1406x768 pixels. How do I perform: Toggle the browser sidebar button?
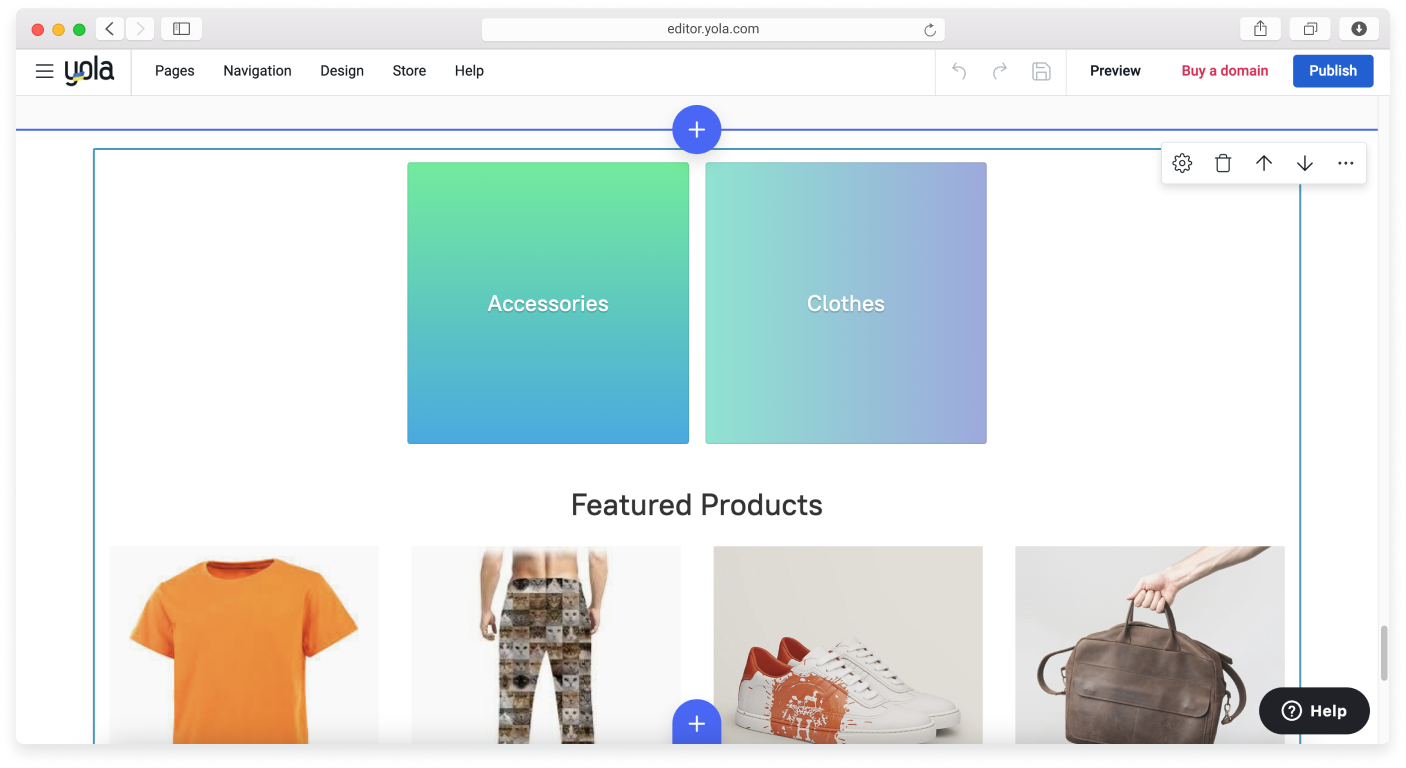[181, 29]
